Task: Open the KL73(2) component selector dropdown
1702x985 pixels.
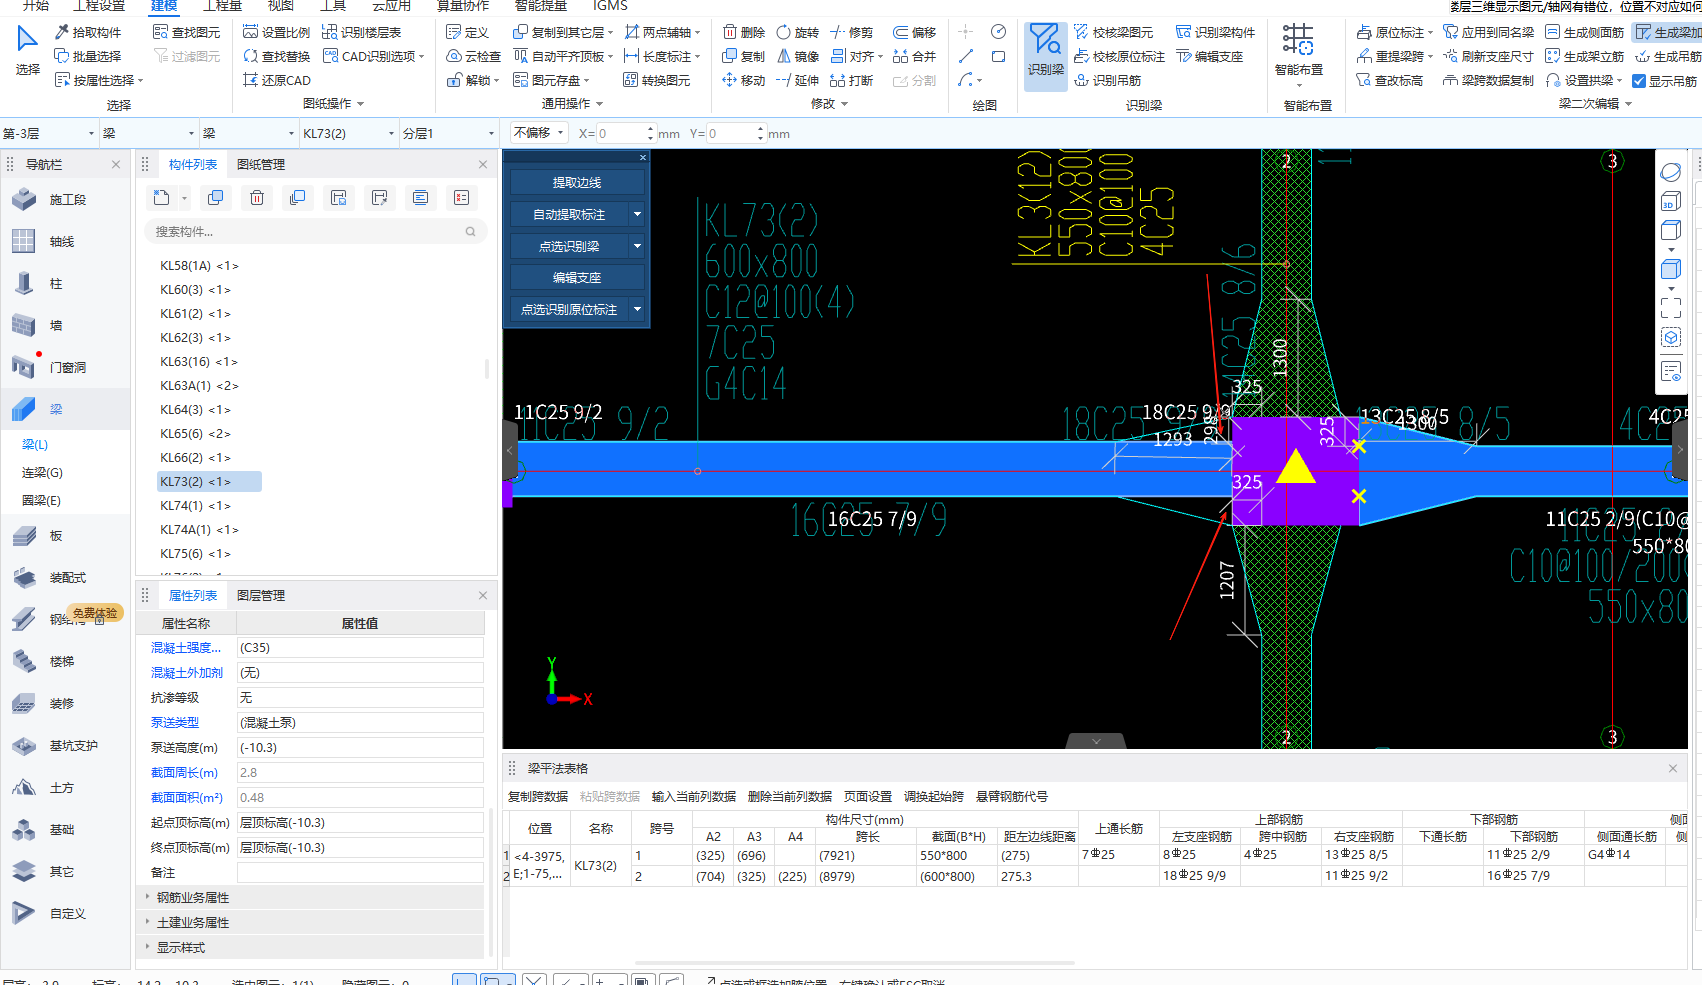Action: point(391,133)
